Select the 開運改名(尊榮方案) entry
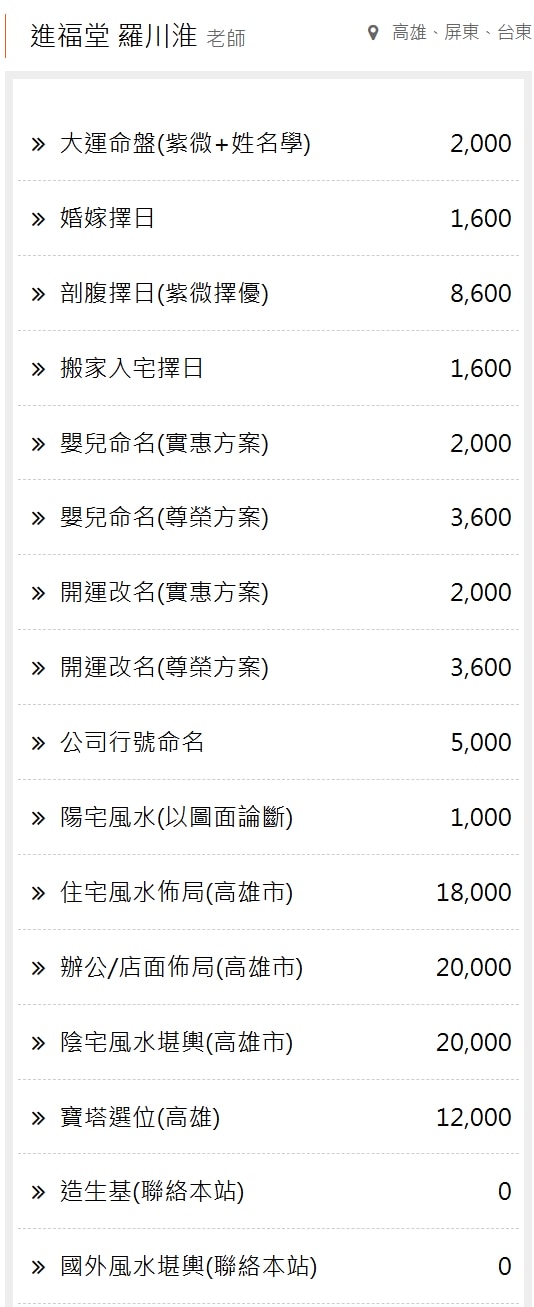The width and height of the screenshot is (534, 1307). pos(268,667)
